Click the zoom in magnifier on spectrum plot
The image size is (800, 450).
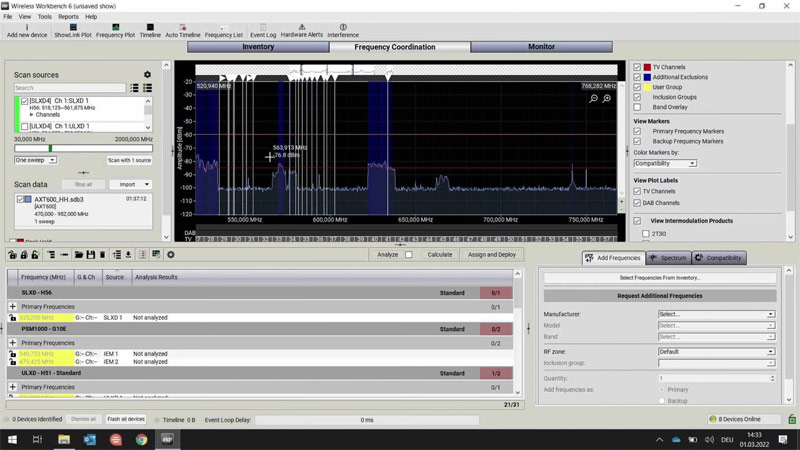point(607,99)
